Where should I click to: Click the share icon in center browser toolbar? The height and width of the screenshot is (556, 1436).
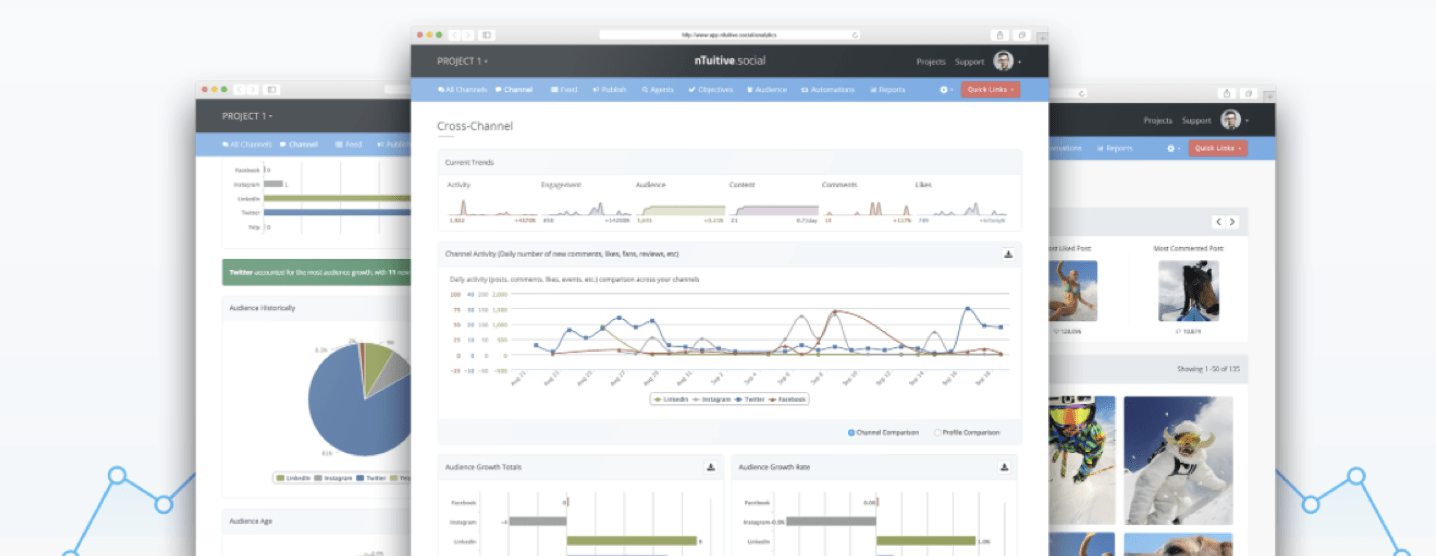click(x=999, y=35)
